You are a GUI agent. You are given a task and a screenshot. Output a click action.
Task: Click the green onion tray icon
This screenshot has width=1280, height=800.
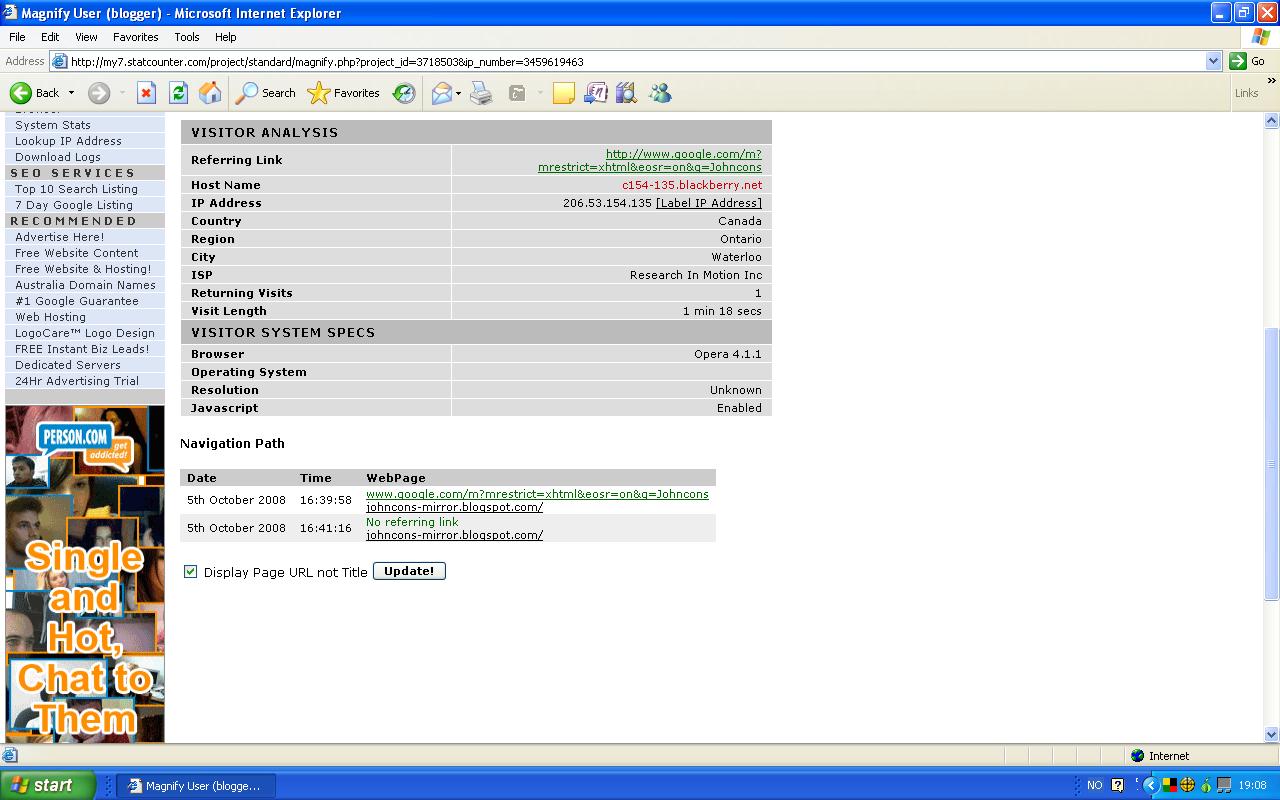click(1206, 785)
